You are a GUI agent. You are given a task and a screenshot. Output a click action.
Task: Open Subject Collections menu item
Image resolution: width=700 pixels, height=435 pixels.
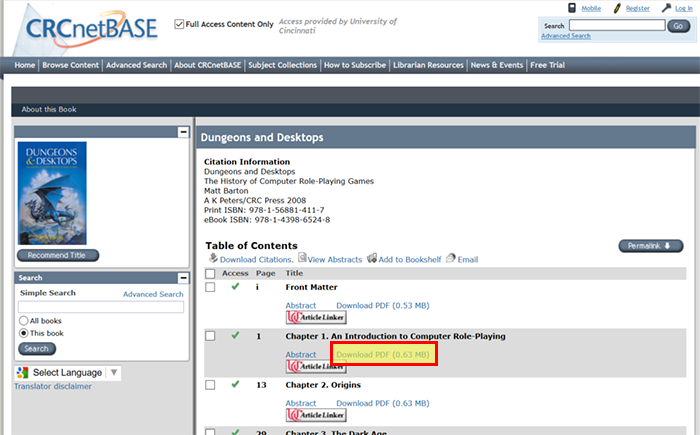[x=283, y=65]
